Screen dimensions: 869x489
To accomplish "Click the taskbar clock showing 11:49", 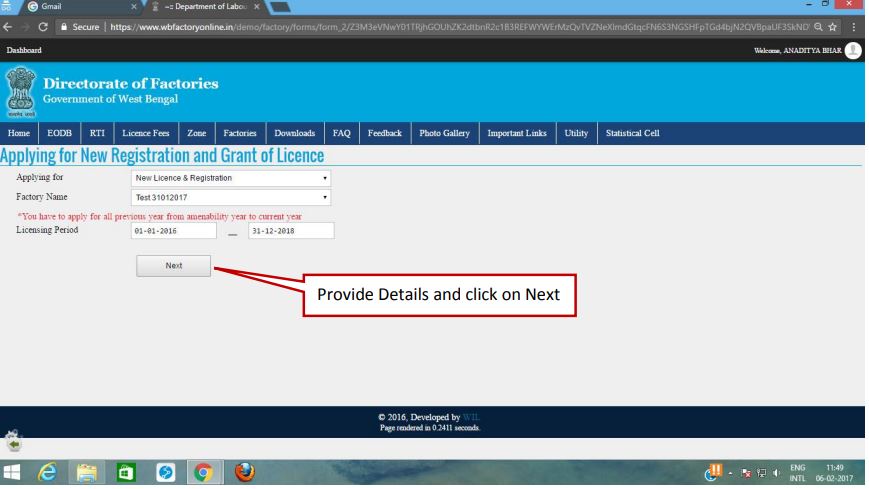I will 834,473.
